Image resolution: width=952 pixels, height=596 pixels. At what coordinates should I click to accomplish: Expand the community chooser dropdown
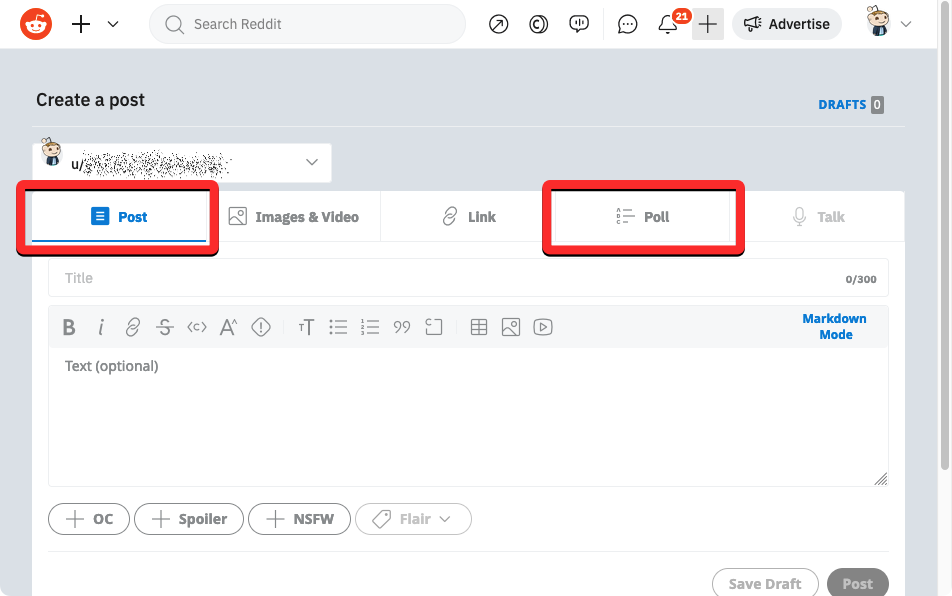click(x=311, y=162)
